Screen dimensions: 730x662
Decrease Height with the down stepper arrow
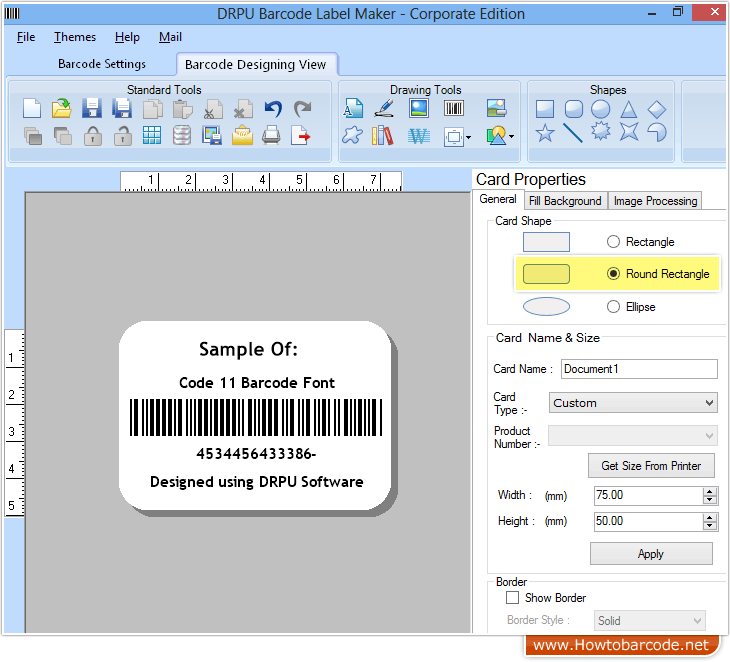click(x=710, y=526)
